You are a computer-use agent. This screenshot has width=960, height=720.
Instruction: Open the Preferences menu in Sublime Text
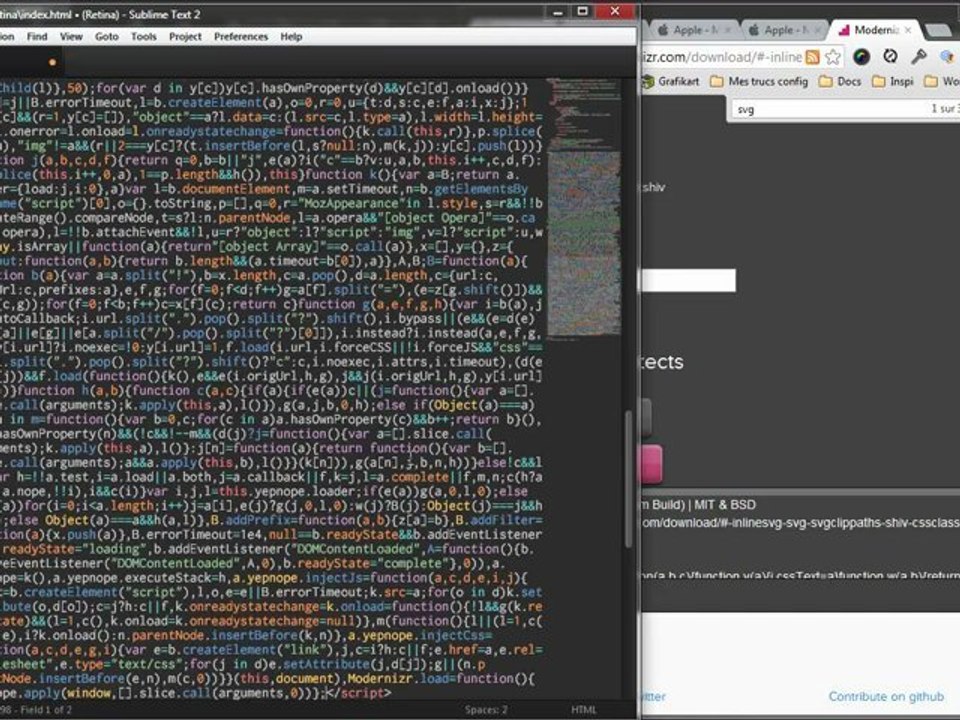(241, 37)
